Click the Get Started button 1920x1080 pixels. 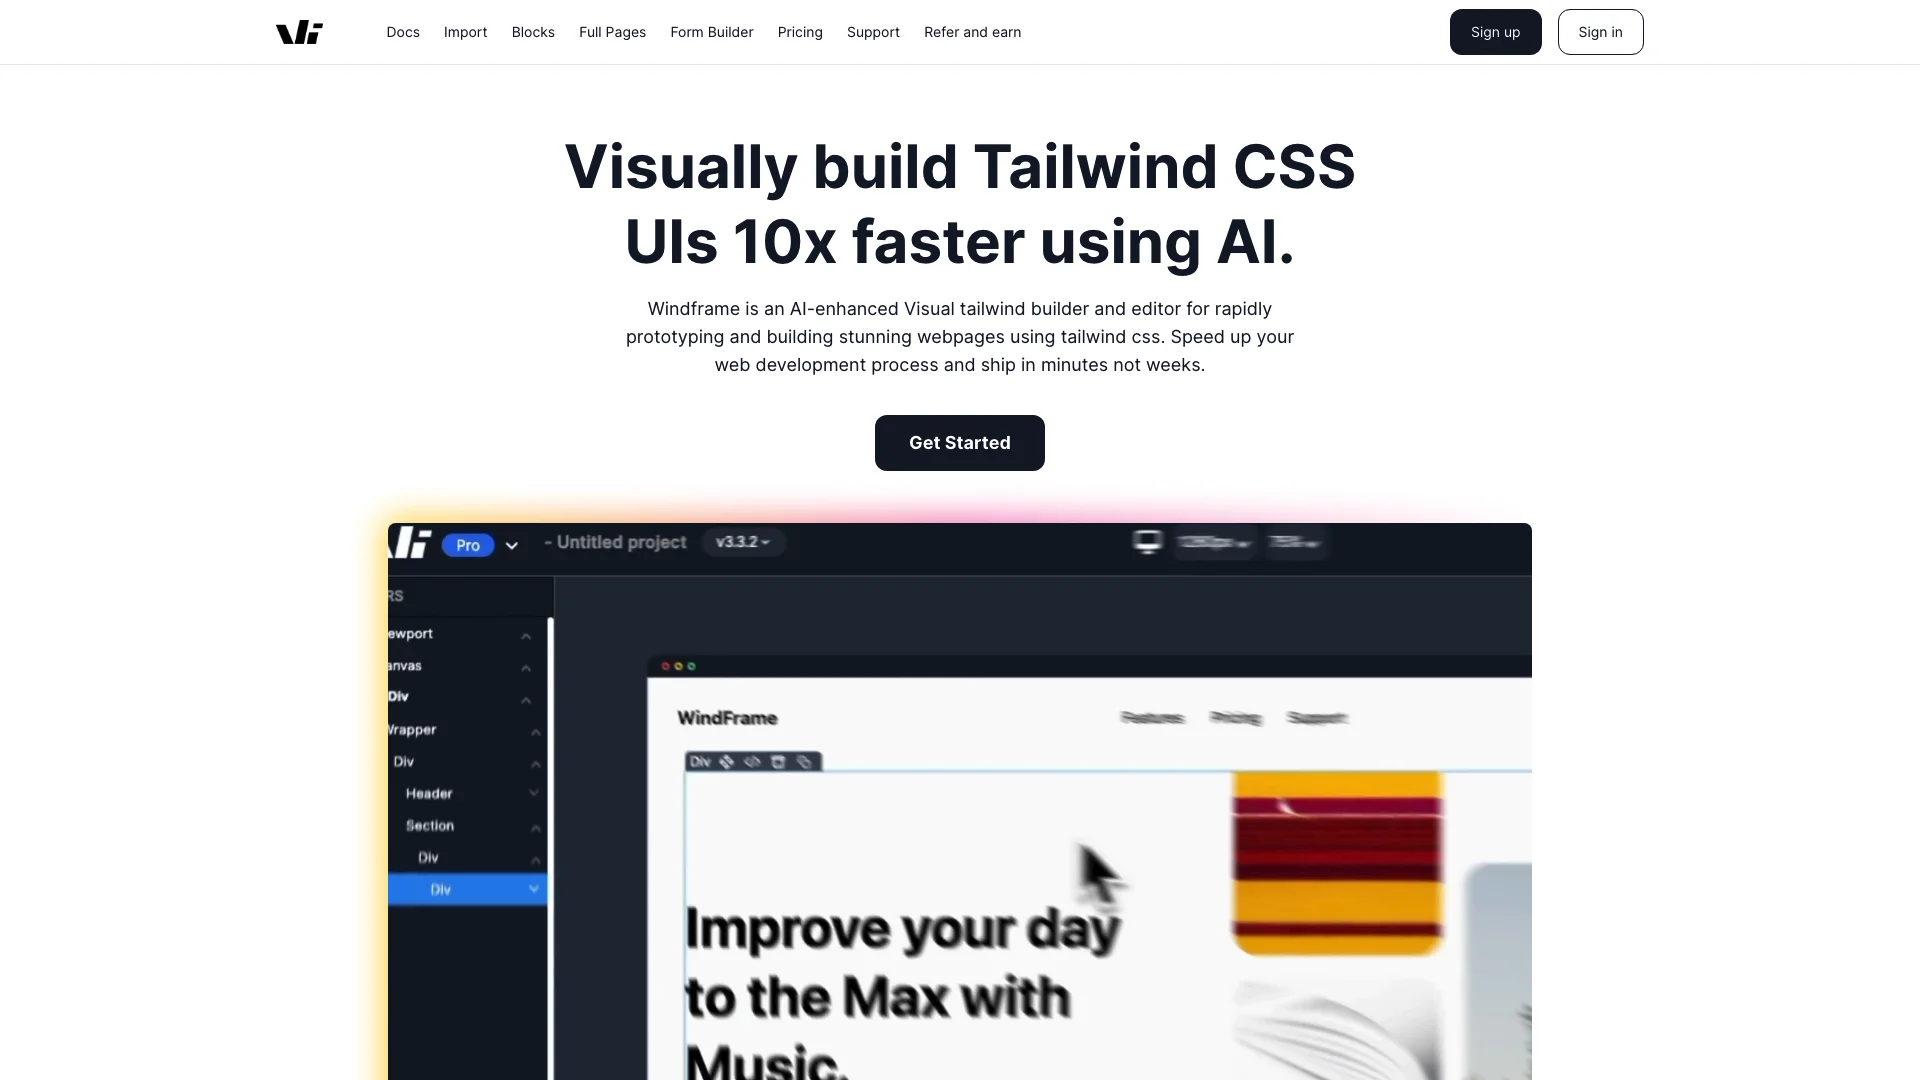point(959,442)
